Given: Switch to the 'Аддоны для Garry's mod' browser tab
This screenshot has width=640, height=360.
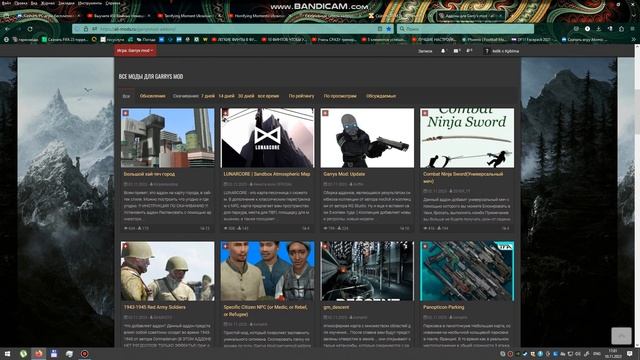Looking at the screenshot, I should pos(471,16).
